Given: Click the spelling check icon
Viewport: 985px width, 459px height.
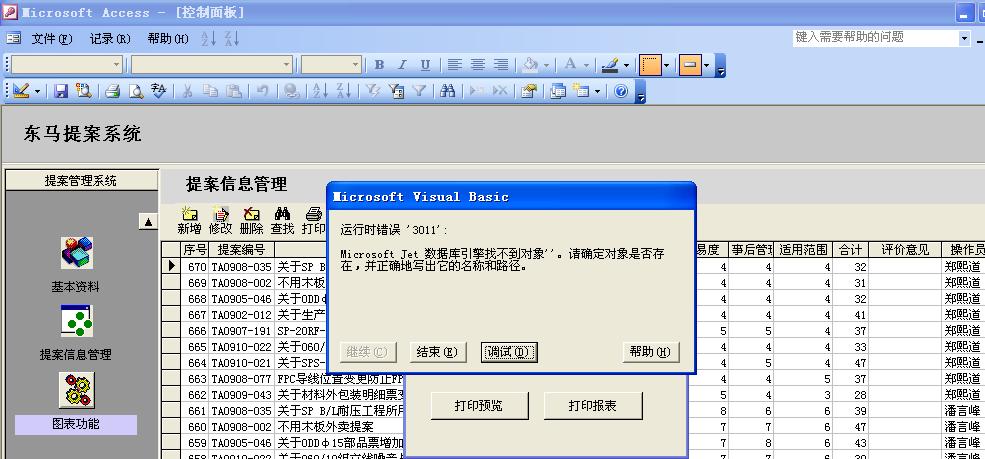Looking at the screenshot, I should coord(158,92).
